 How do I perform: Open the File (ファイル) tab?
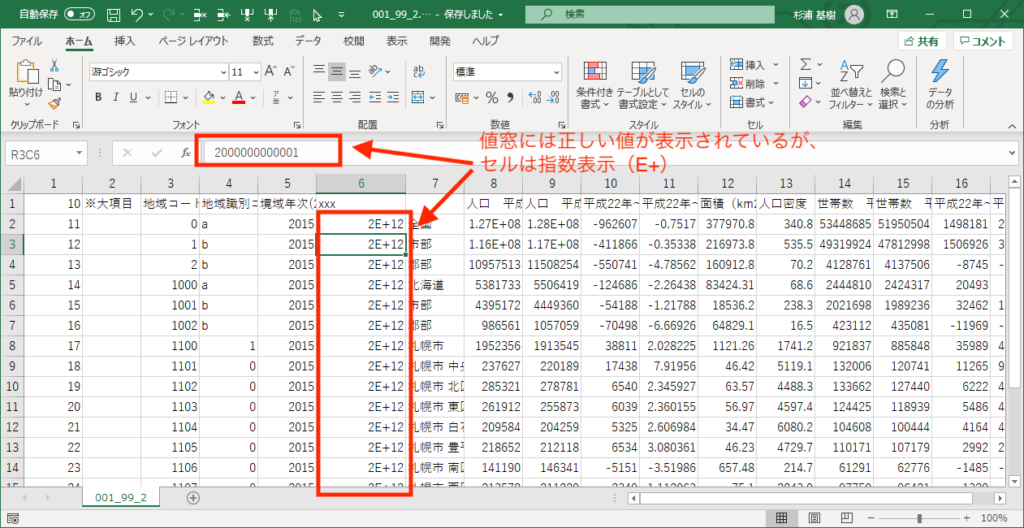coord(27,41)
